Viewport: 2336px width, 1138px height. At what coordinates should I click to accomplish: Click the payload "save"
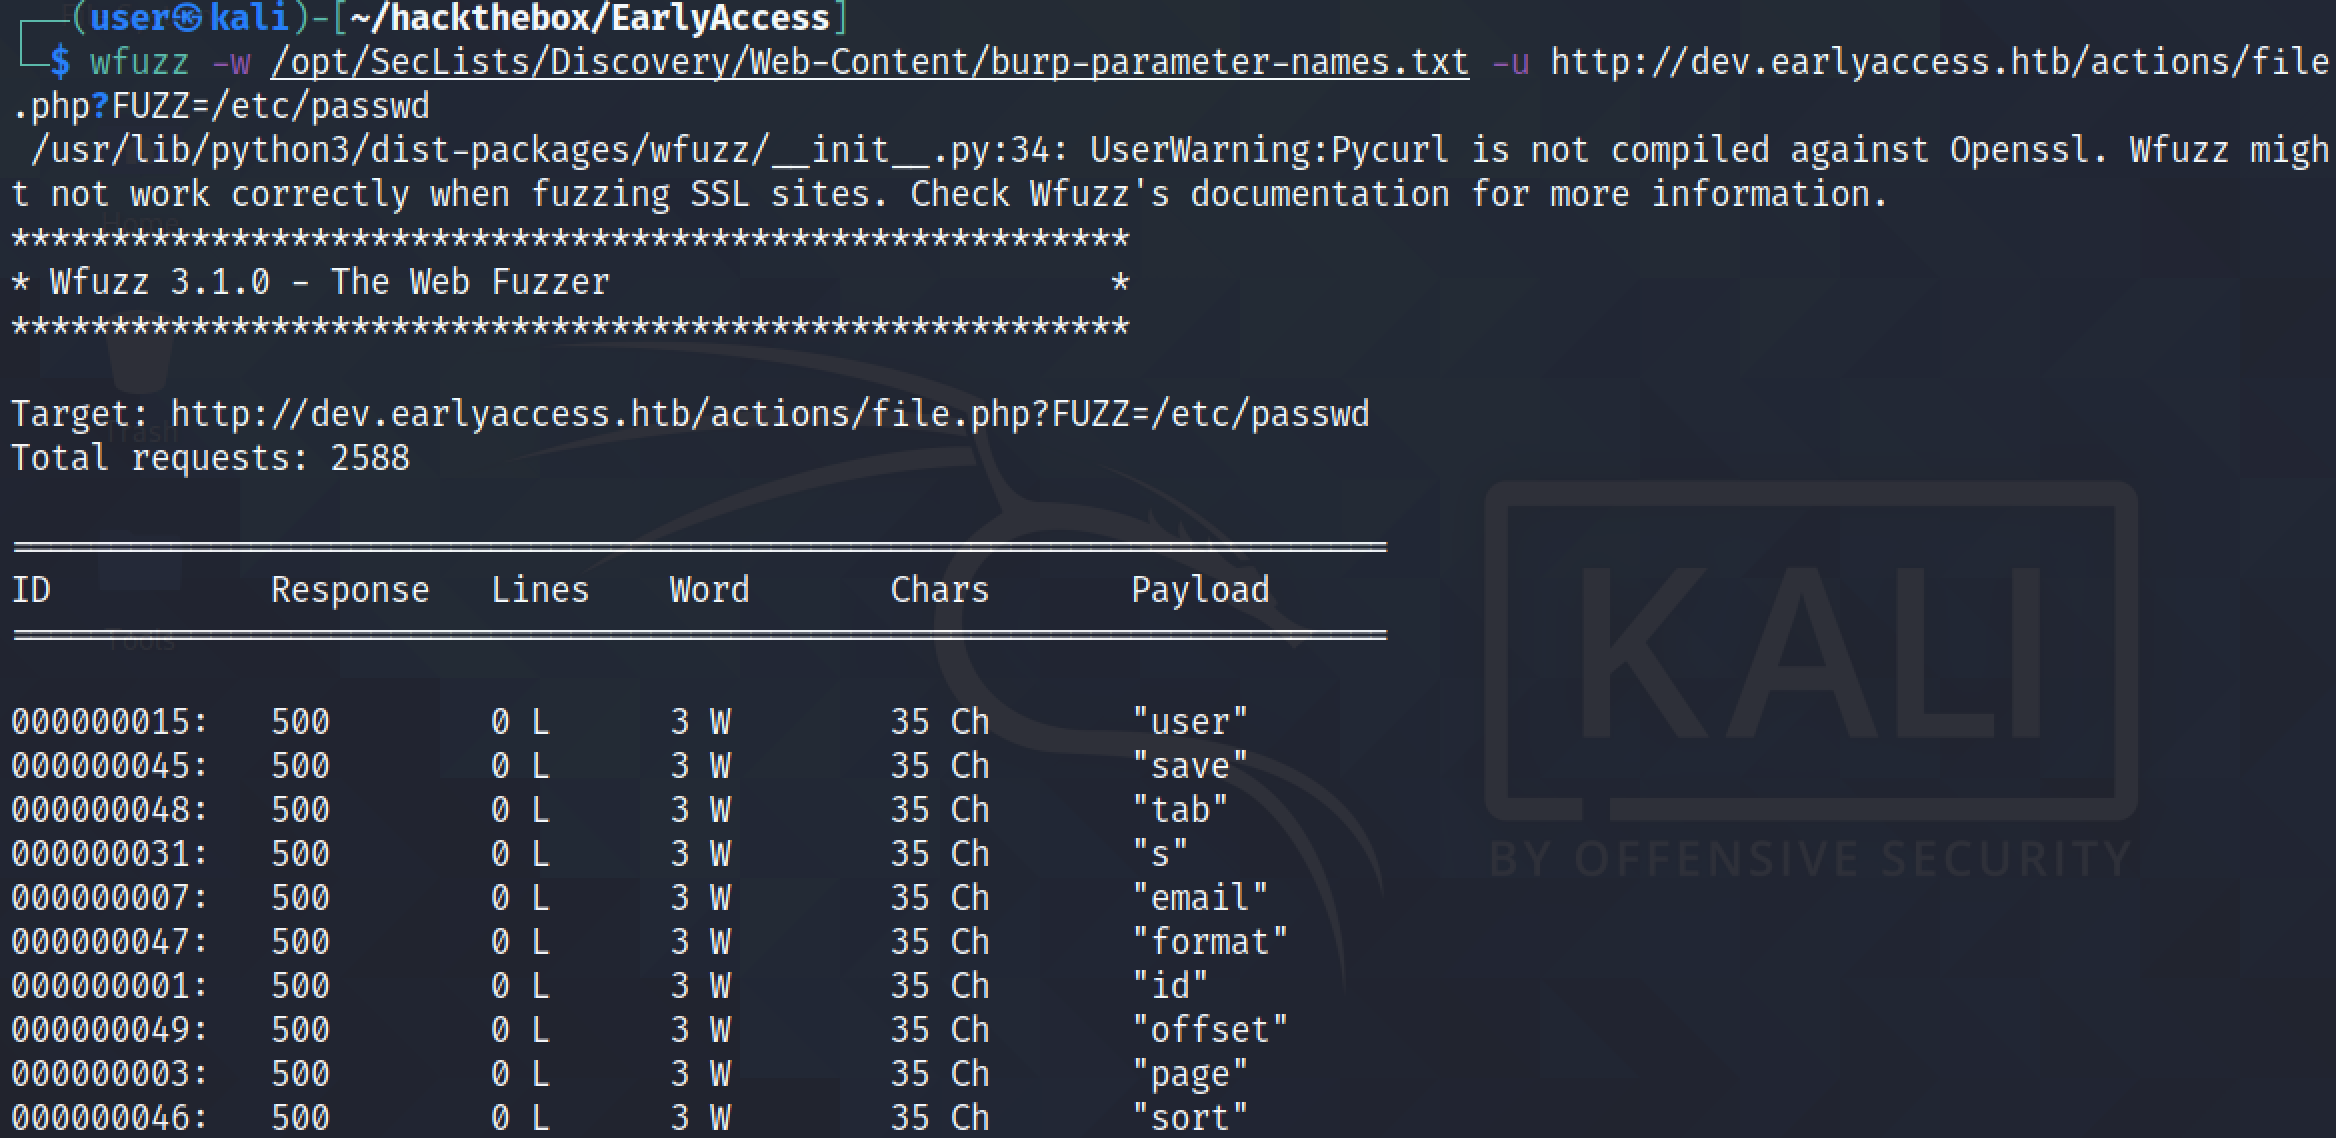(x=1190, y=765)
